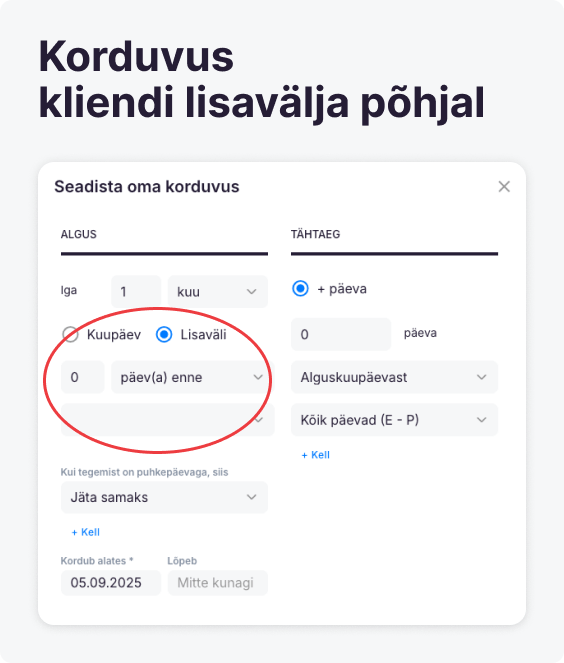This screenshot has width=564, height=663.
Task: Click the chevron on Jäta samaks selector
Action: 252,497
